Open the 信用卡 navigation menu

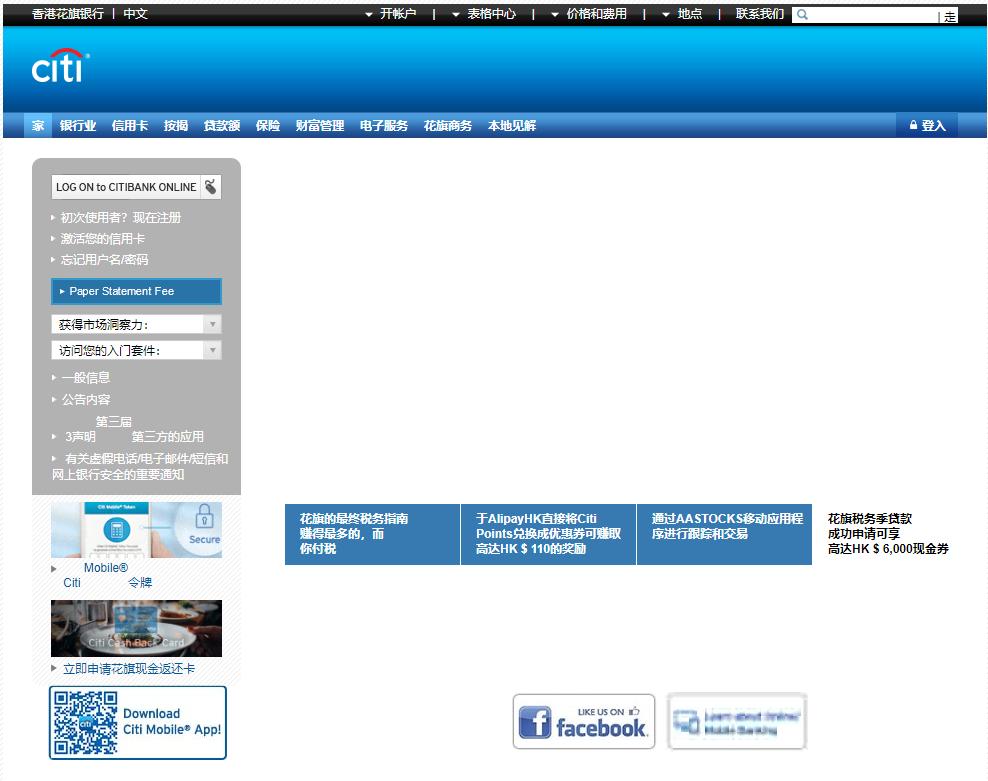130,125
